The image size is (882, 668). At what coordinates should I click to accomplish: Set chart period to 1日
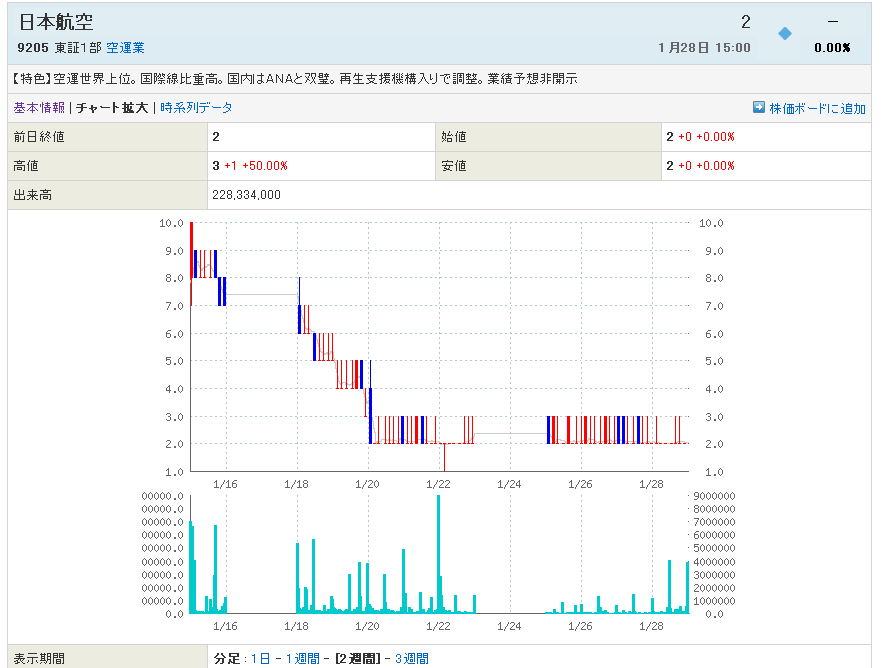[260, 658]
